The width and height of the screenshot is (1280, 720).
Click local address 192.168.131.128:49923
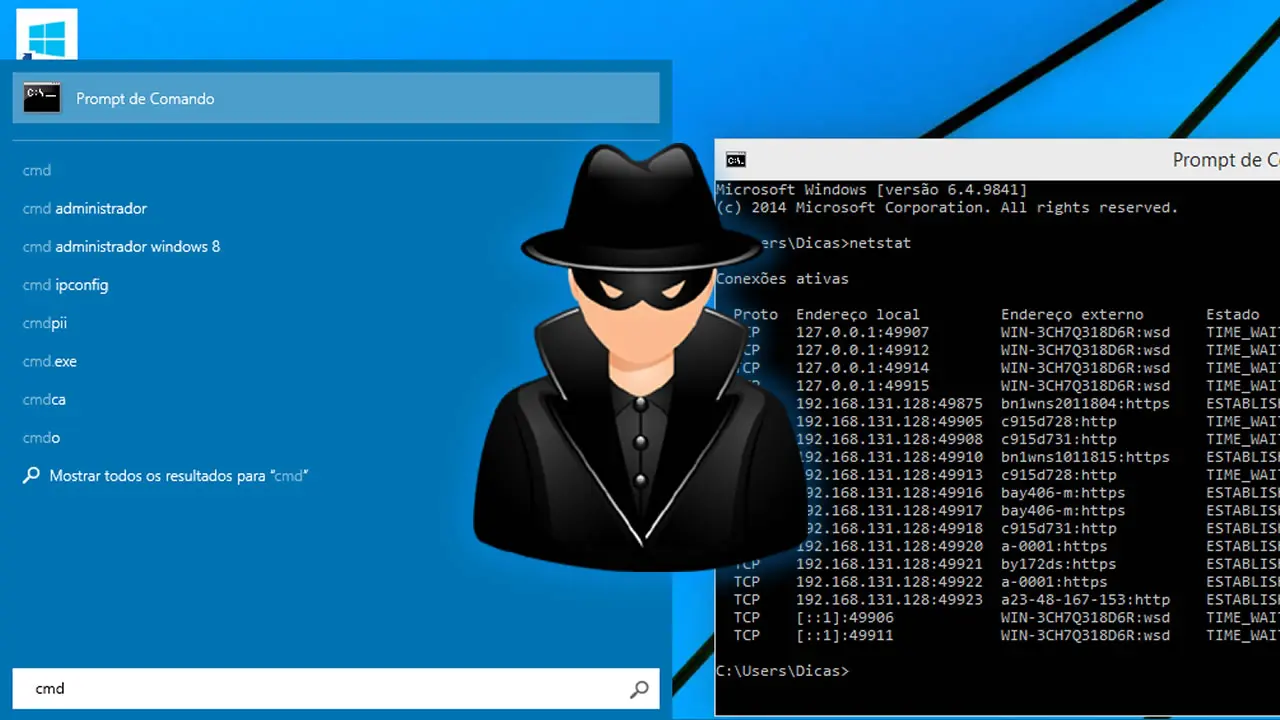(890, 600)
